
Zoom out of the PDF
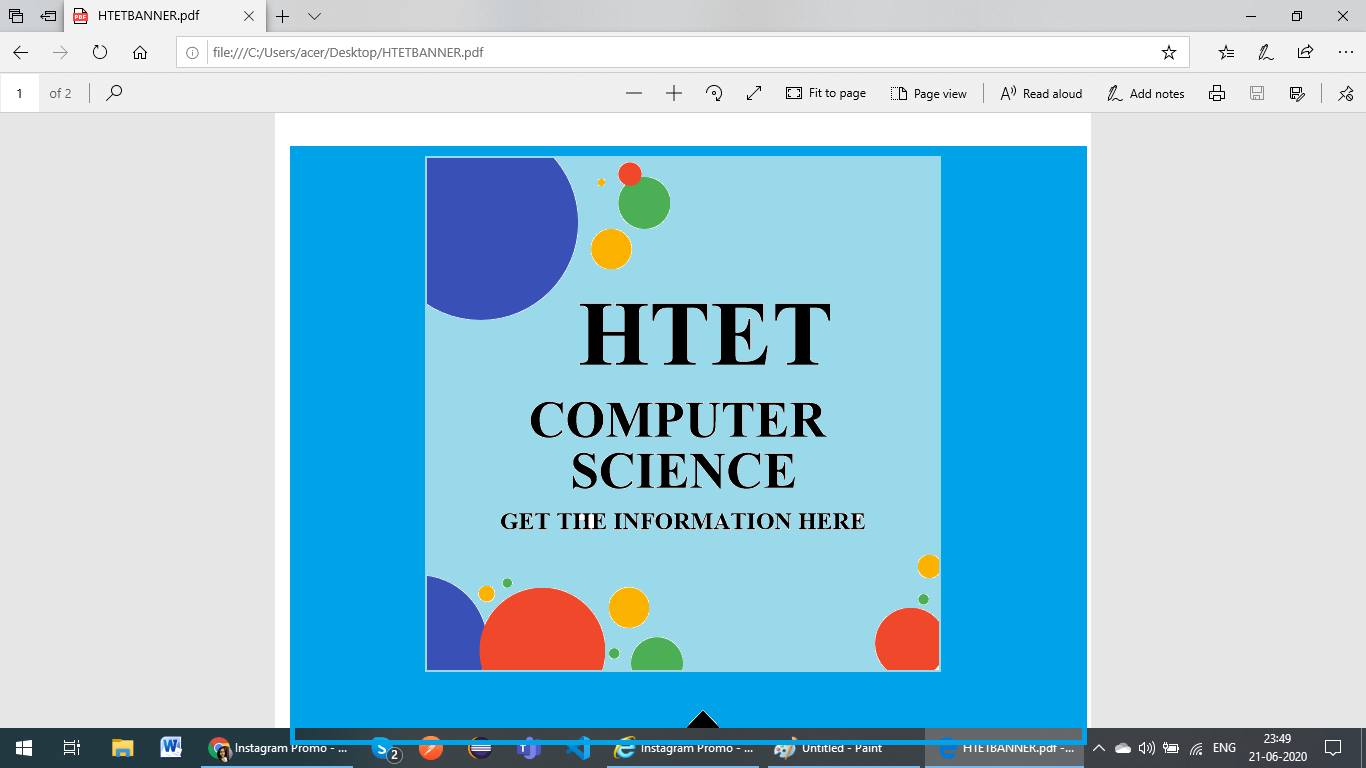(634, 93)
